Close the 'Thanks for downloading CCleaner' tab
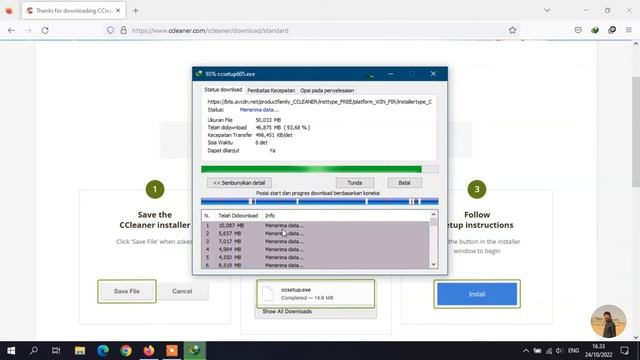The height and width of the screenshot is (360, 640). [118, 11]
